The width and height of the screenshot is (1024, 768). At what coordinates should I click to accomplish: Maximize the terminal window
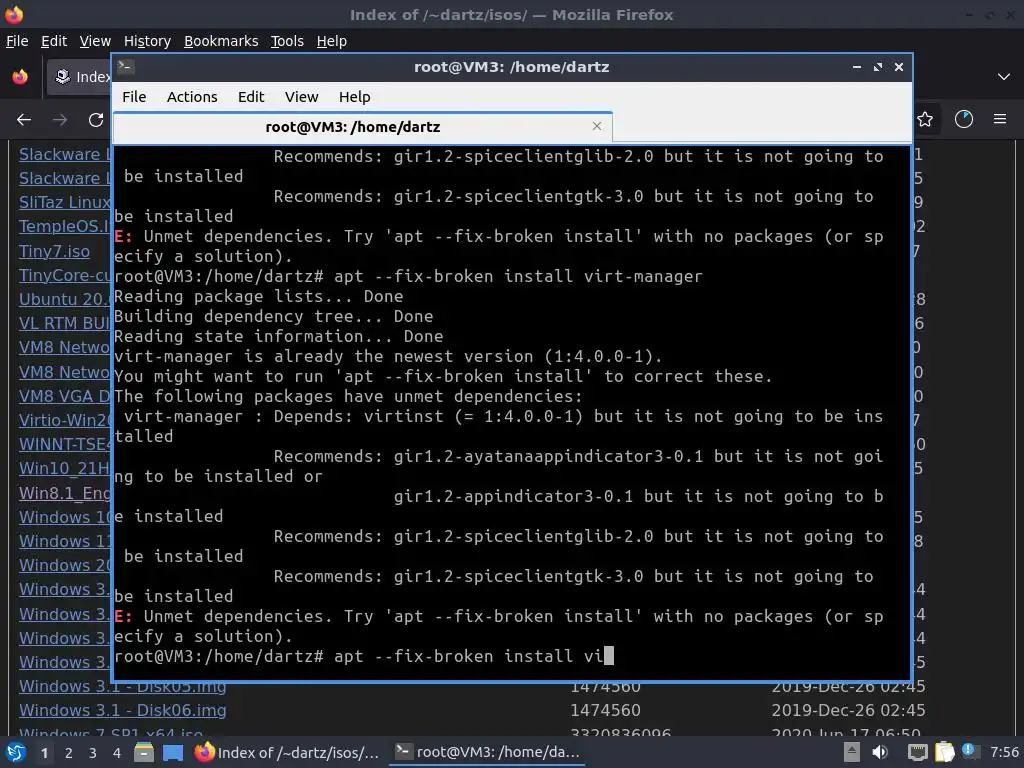(x=878, y=67)
